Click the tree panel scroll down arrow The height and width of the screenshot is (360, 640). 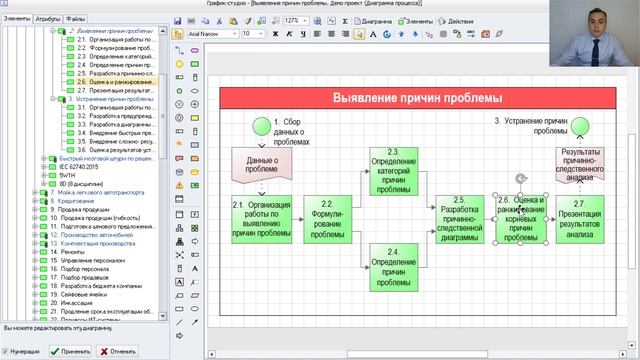tap(163, 316)
